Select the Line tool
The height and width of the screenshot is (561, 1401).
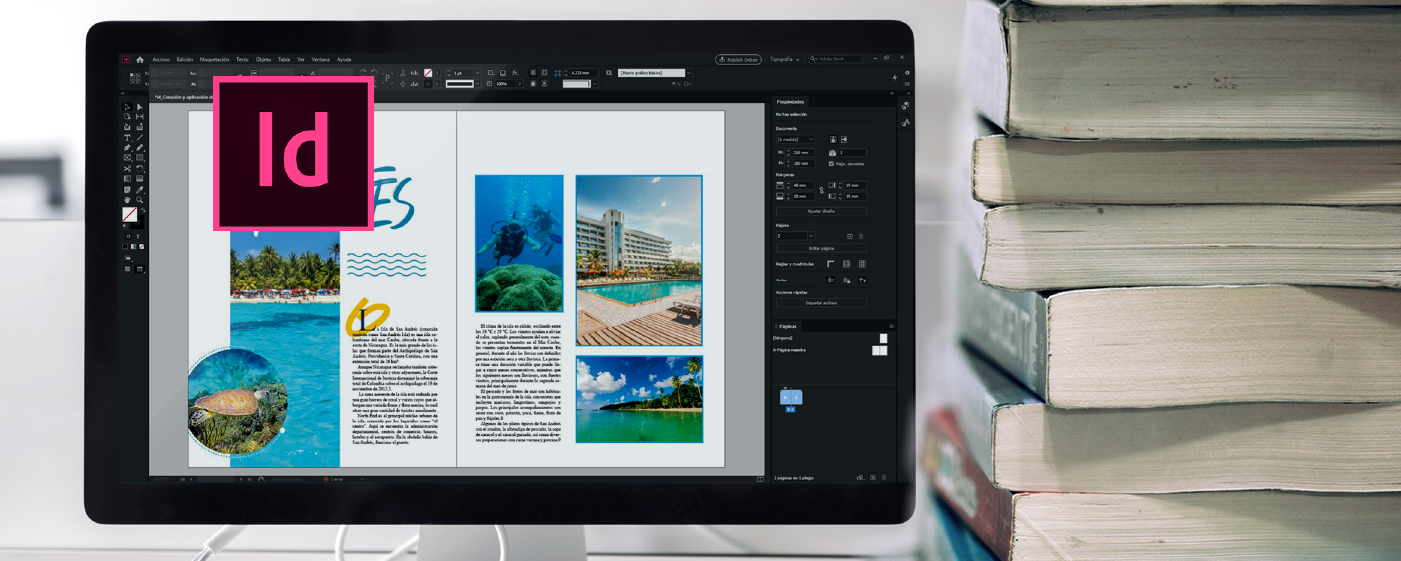140,137
